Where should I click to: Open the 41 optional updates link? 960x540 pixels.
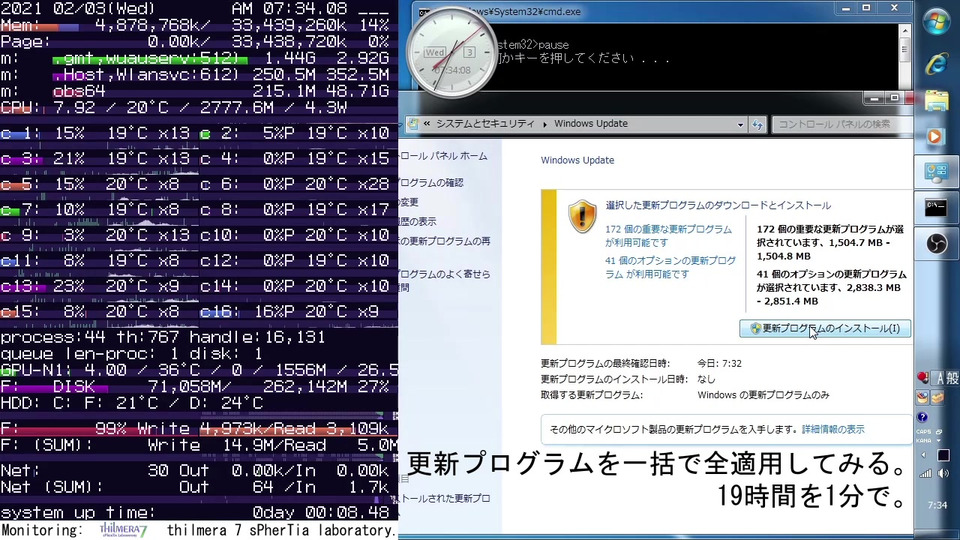tap(670, 267)
